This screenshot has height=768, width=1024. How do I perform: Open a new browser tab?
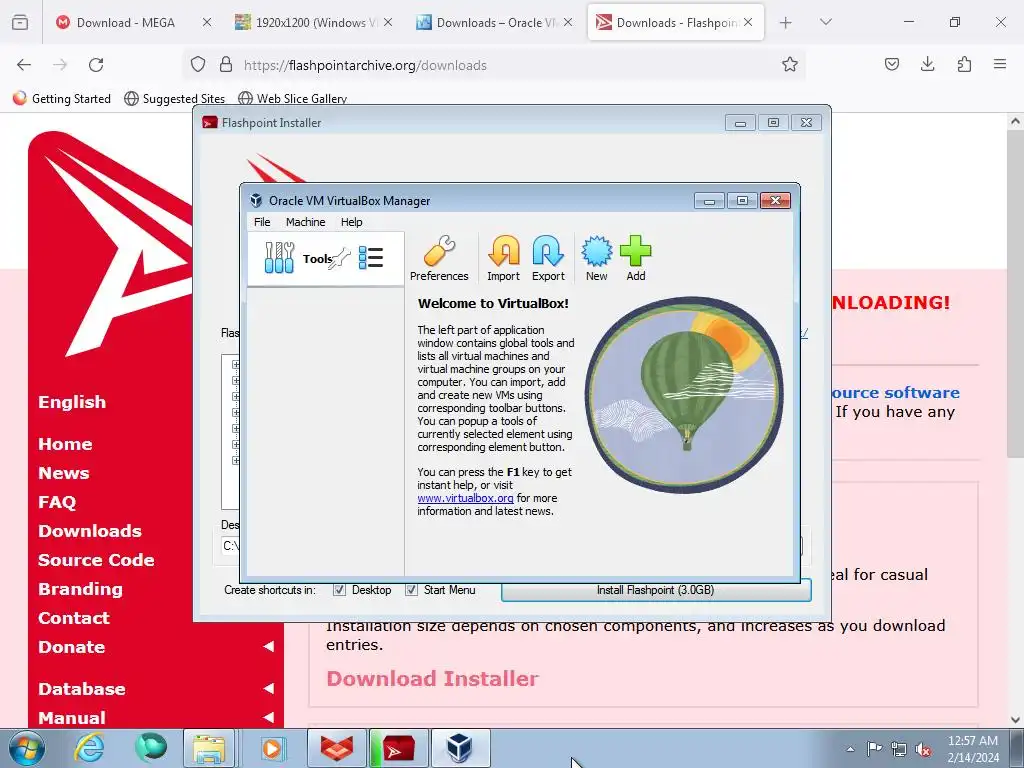pos(786,23)
